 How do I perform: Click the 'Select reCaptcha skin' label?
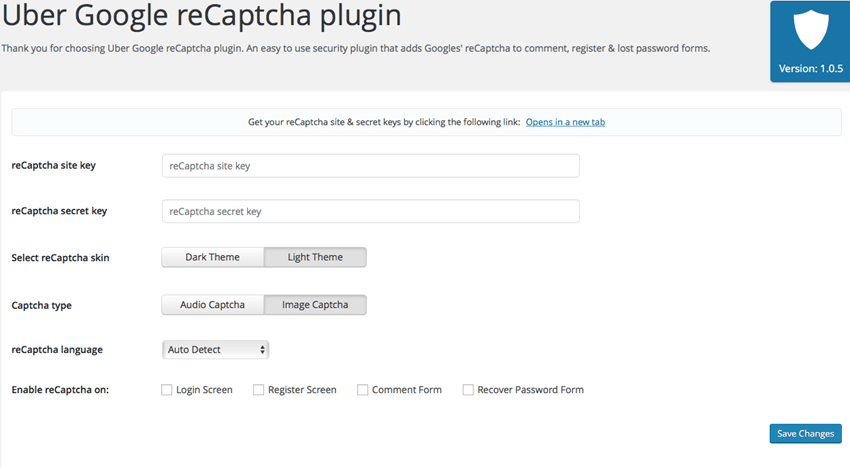[60, 258]
